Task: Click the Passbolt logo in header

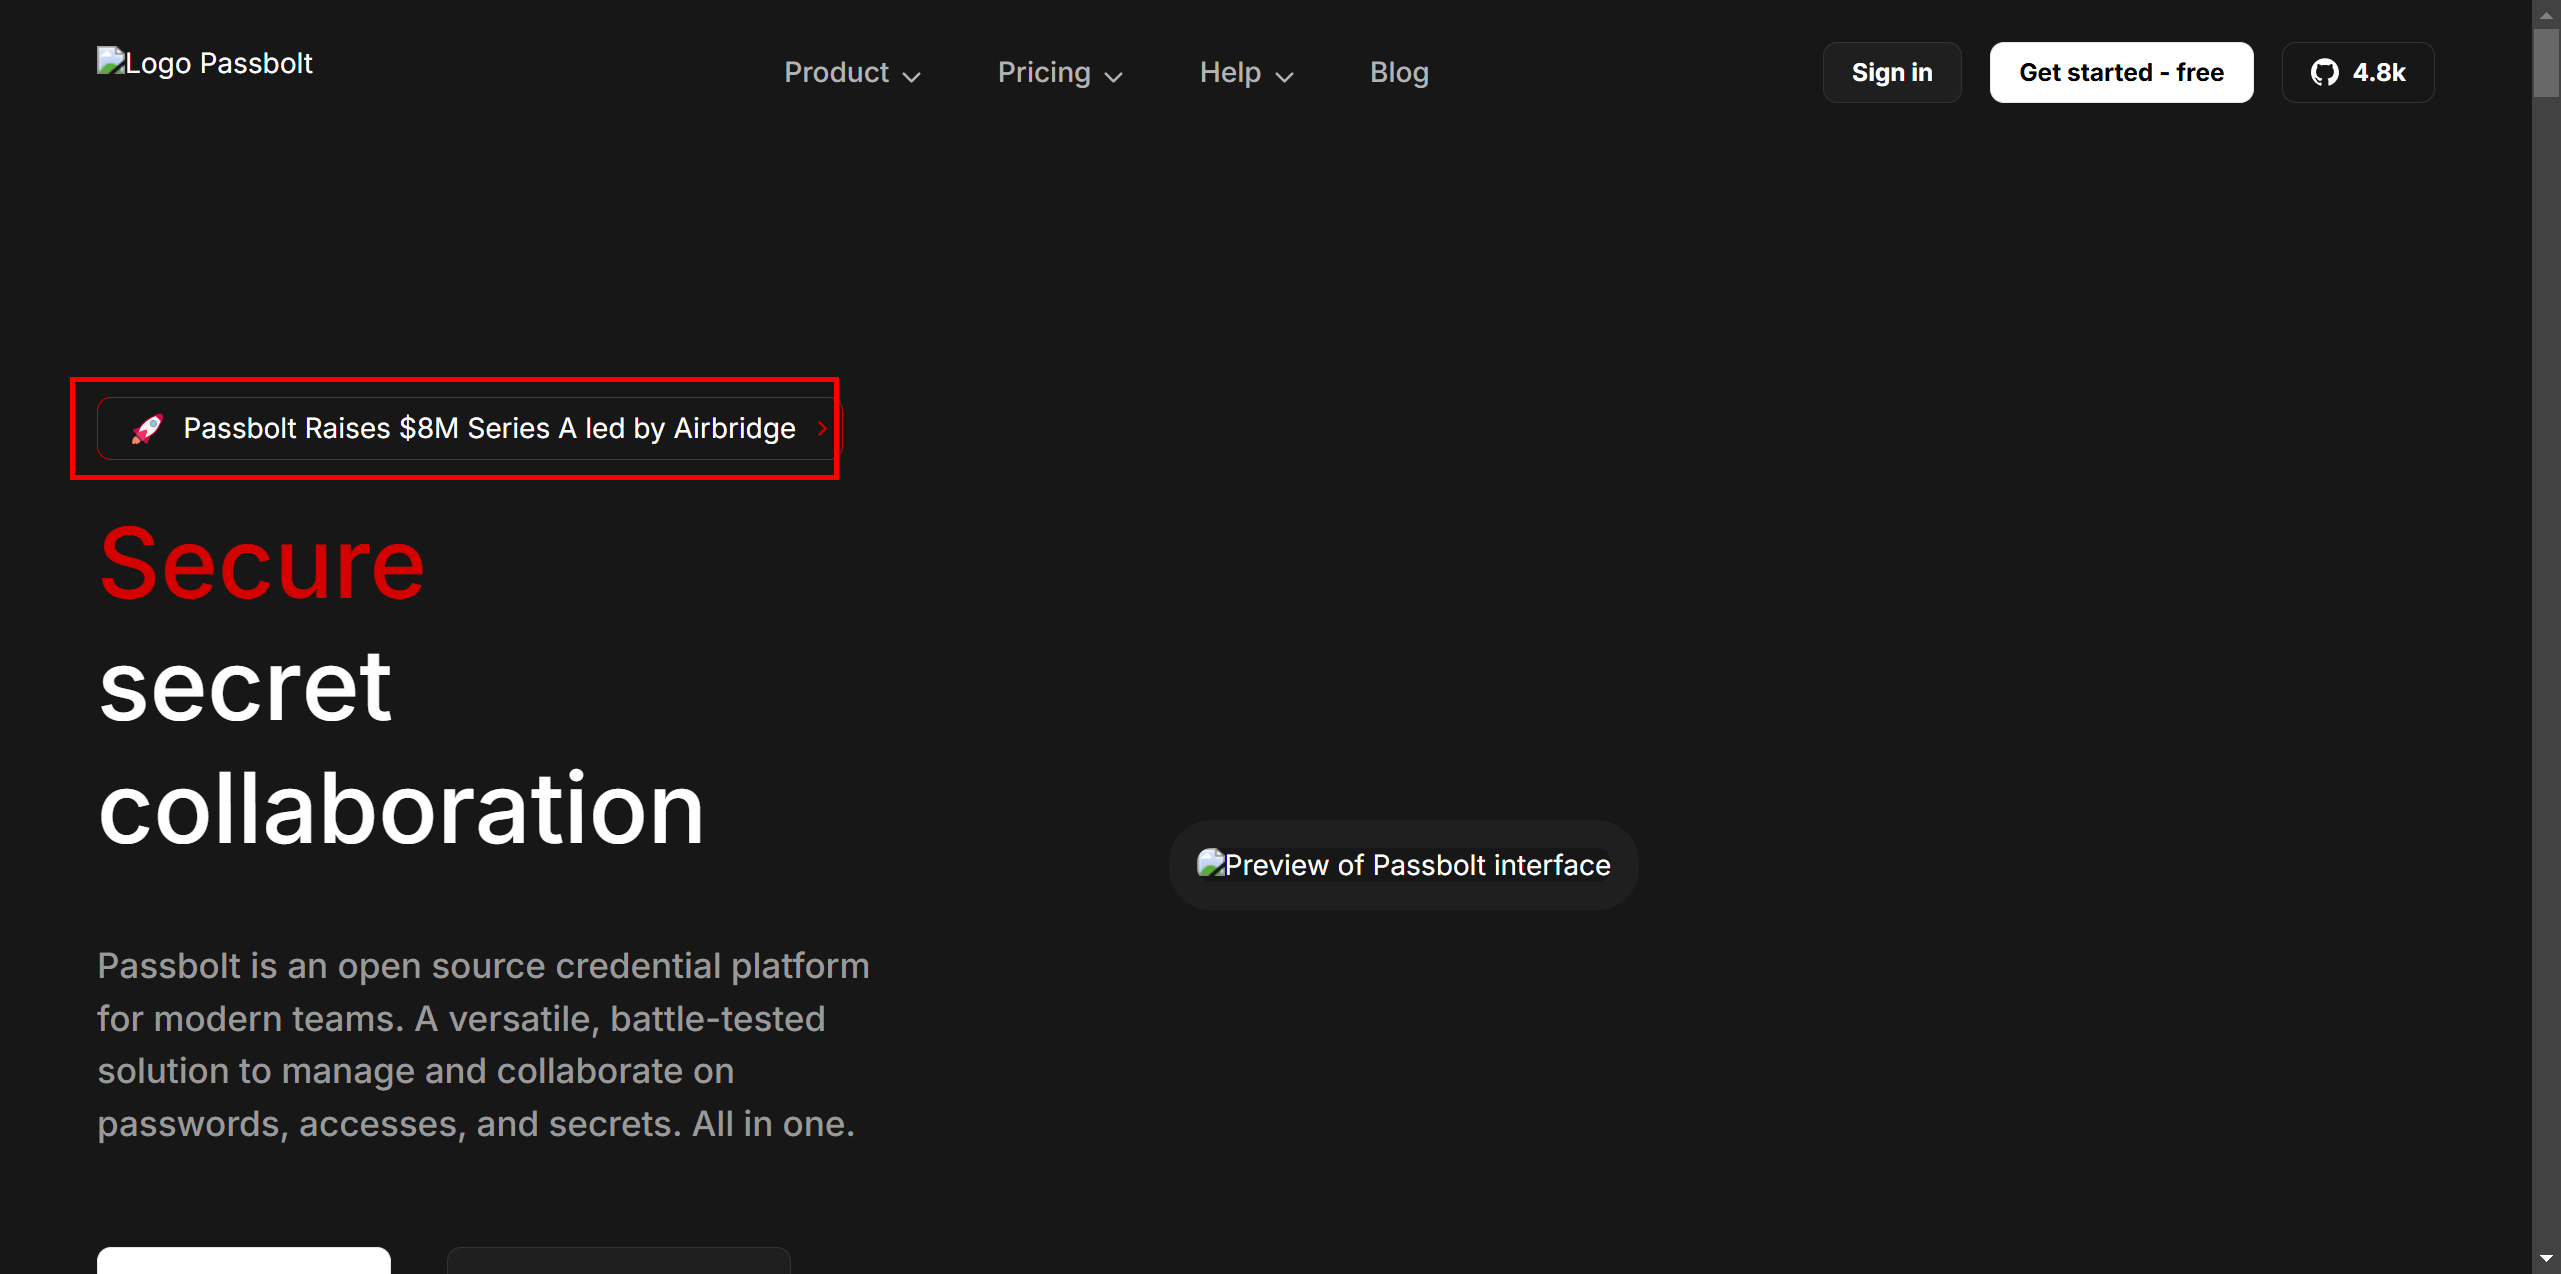Action: 204,63
